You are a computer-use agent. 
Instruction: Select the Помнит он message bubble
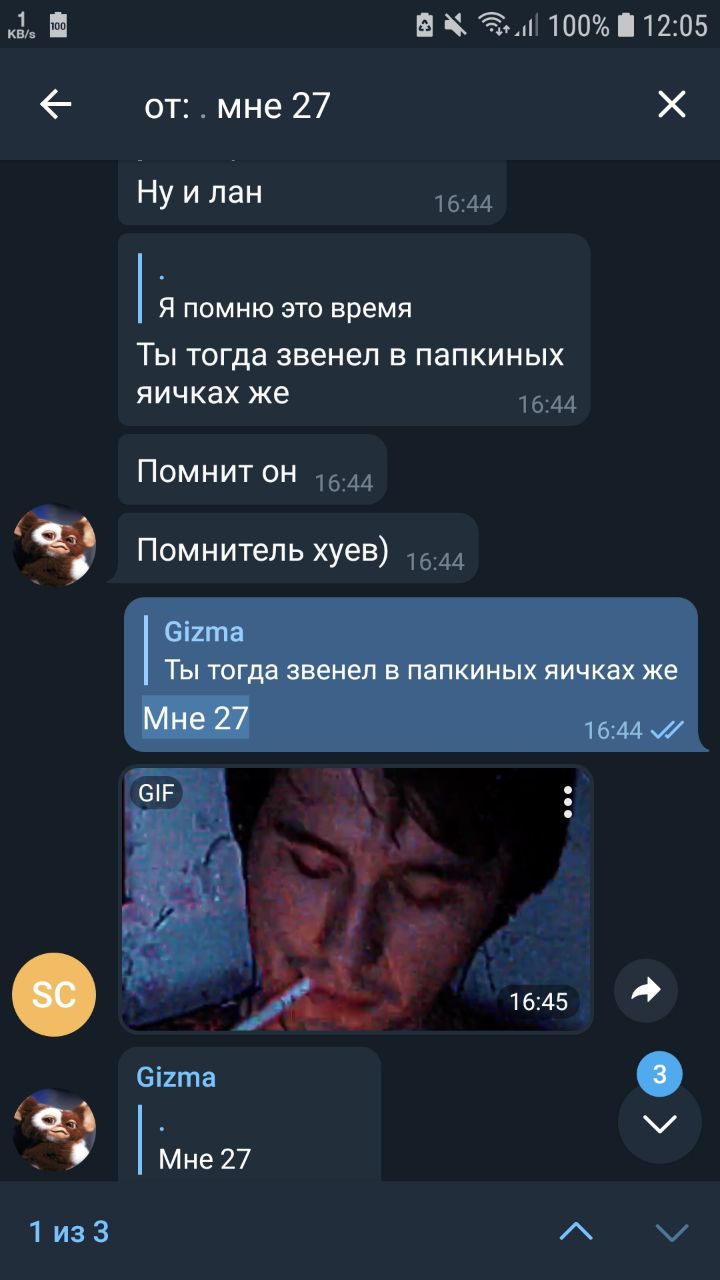click(252, 470)
